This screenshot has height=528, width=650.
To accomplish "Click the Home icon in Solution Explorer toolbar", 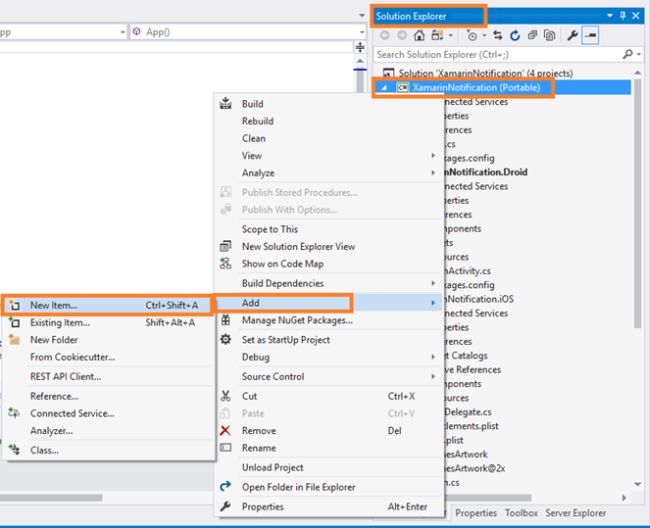I will click(419, 35).
